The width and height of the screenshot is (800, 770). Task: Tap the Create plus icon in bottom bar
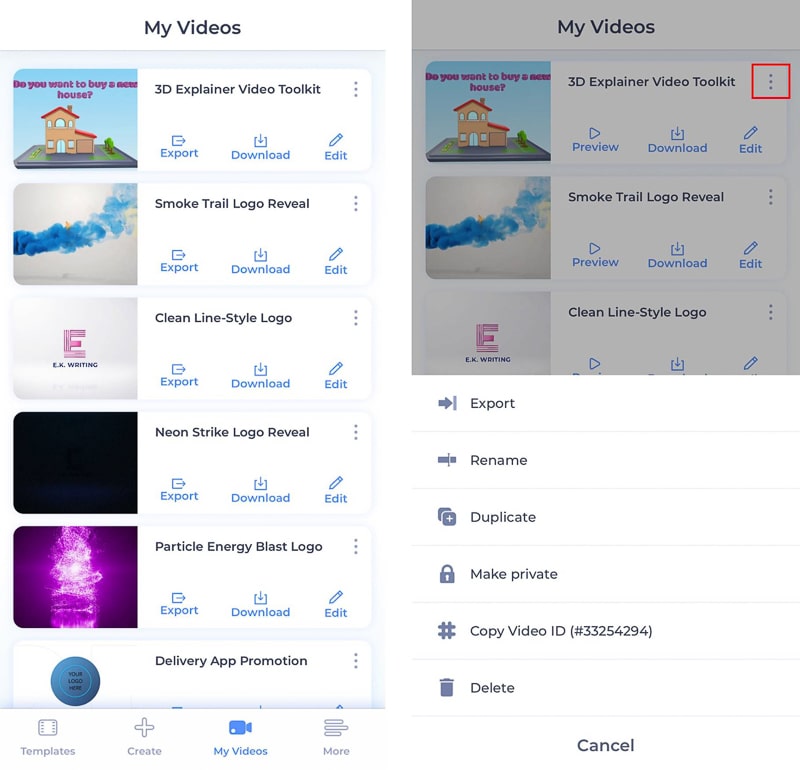click(x=144, y=728)
